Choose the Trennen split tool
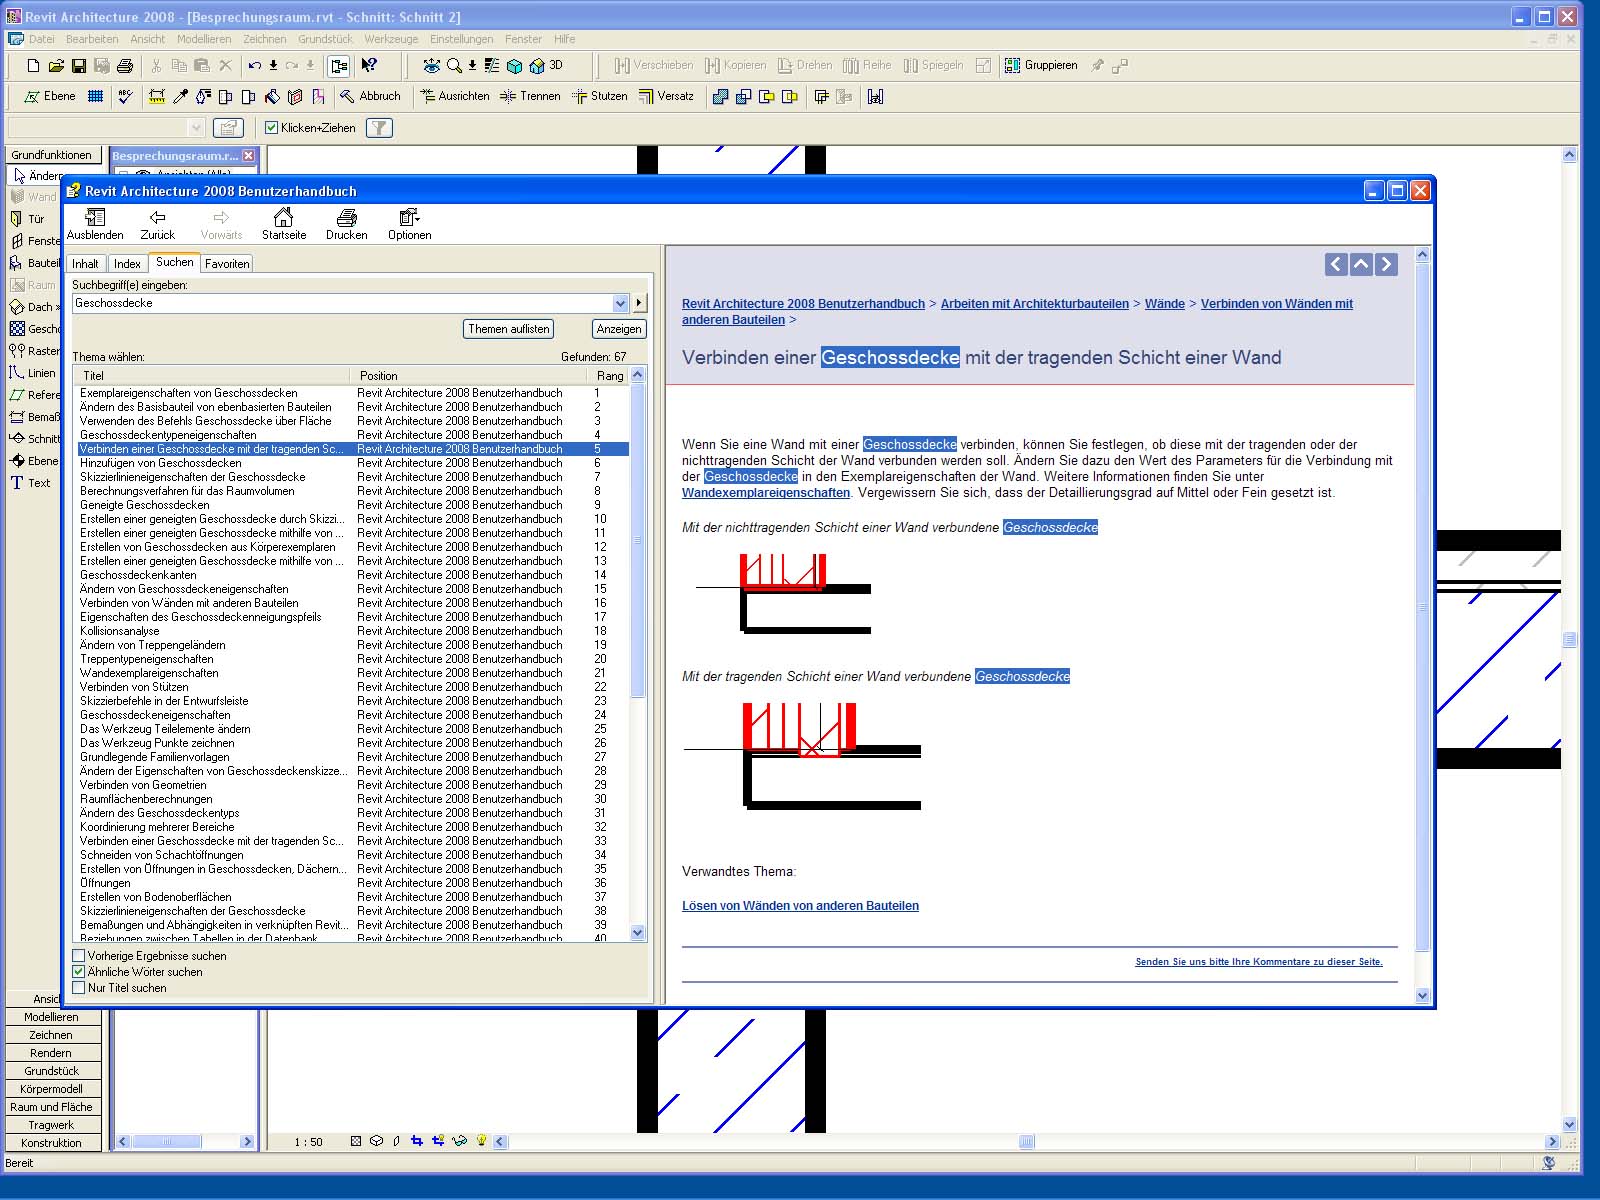1600x1200 pixels. (530, 97)
